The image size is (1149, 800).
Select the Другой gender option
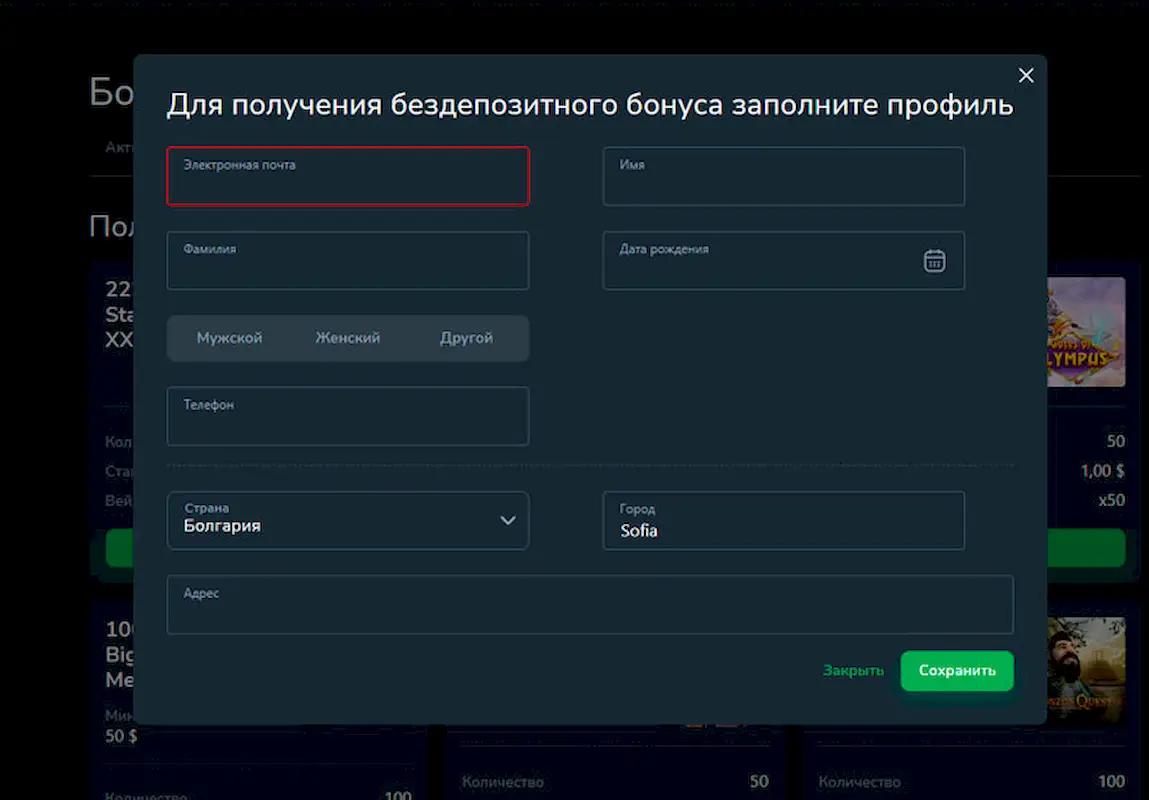pyautogui.click(x=466, y=338)
